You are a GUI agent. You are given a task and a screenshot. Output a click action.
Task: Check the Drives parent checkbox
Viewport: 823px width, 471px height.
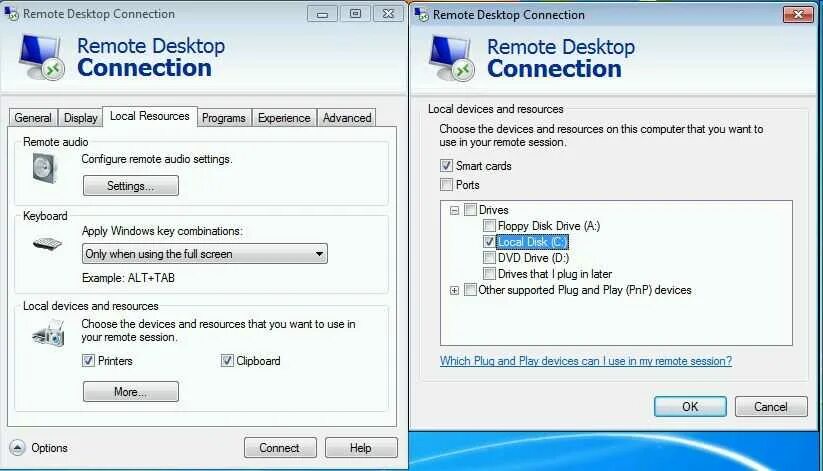coord(470,210)
